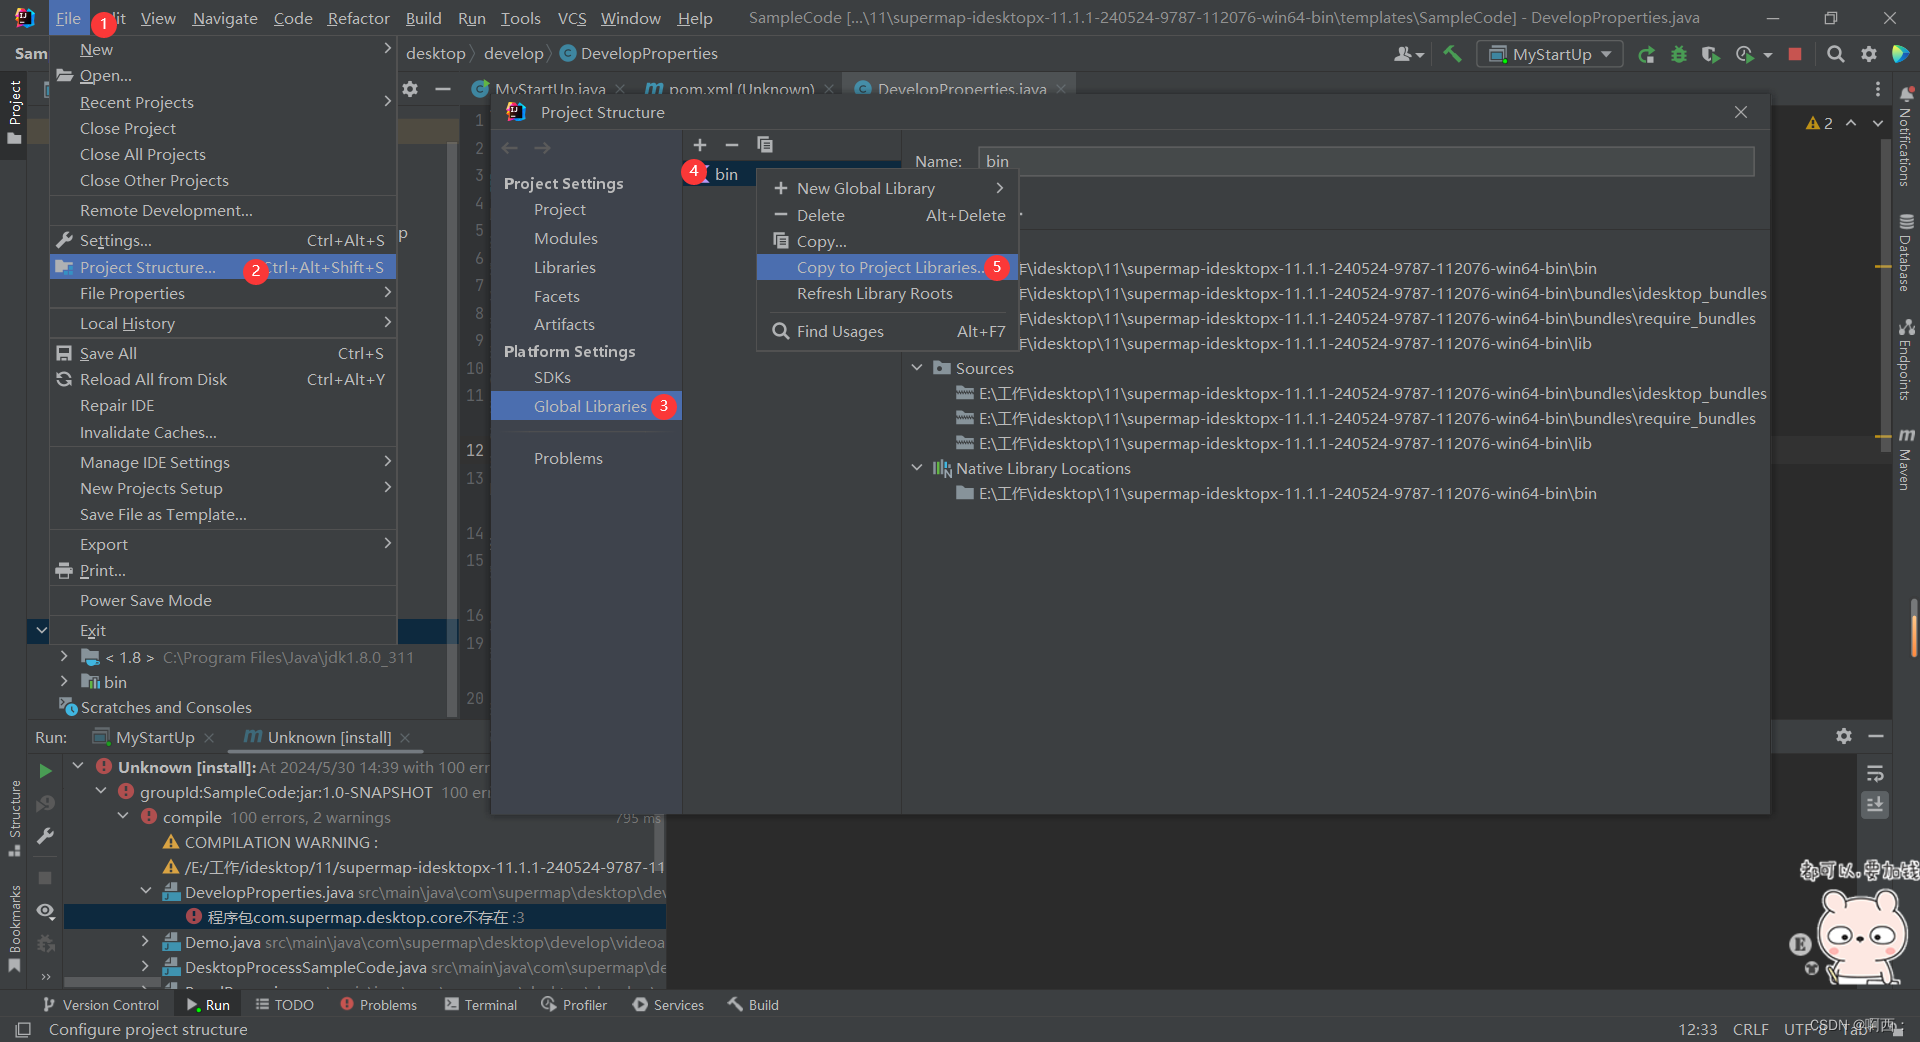Viewport: 1920px width, 1042px height.
Task: Close the Project Structure dialog
Action: (x=1741, y=112)
